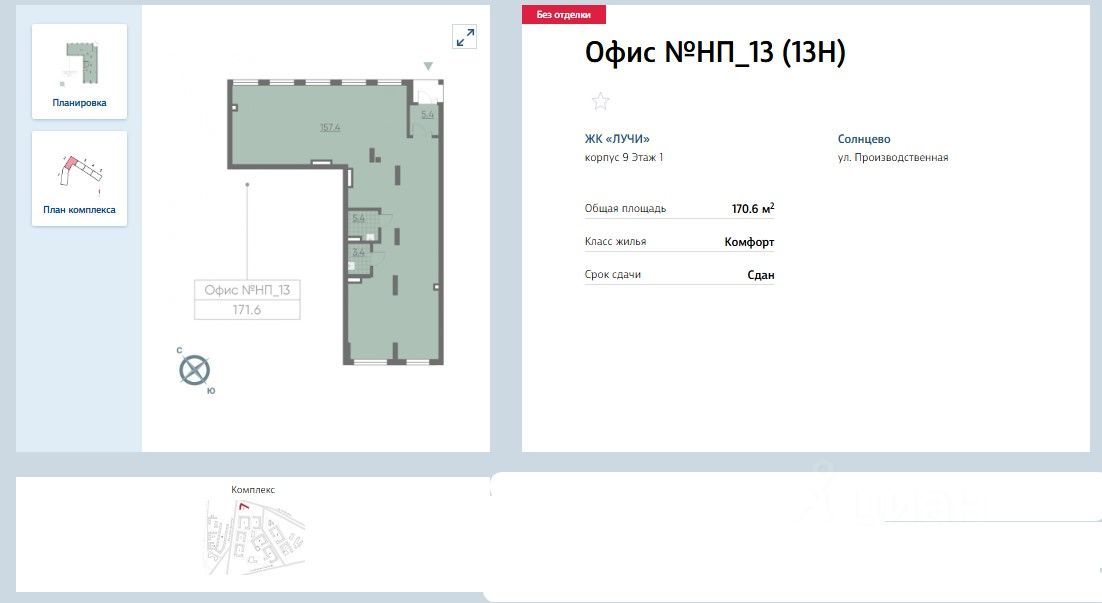Click the Класс жилья label
This screenshot has width=1102, height=603.
click(616, 242)
